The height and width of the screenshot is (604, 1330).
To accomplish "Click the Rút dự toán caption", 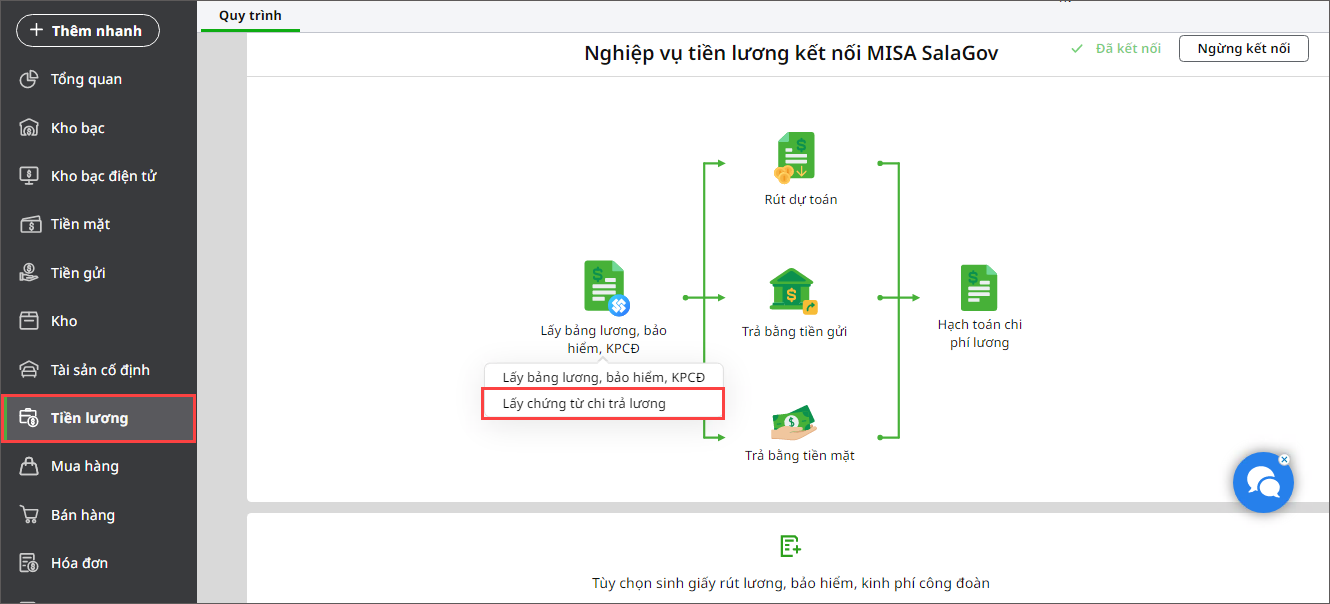I will pos(801,199).
